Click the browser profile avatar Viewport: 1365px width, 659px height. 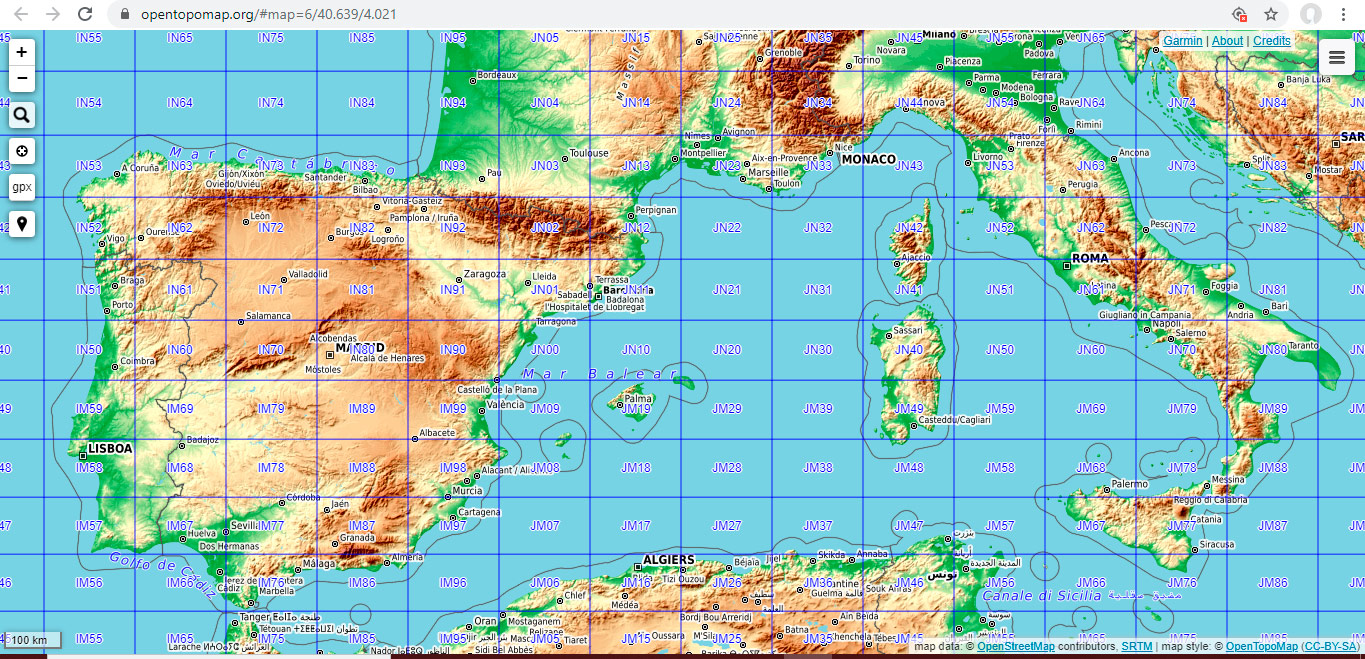(x=1310, y=14)
